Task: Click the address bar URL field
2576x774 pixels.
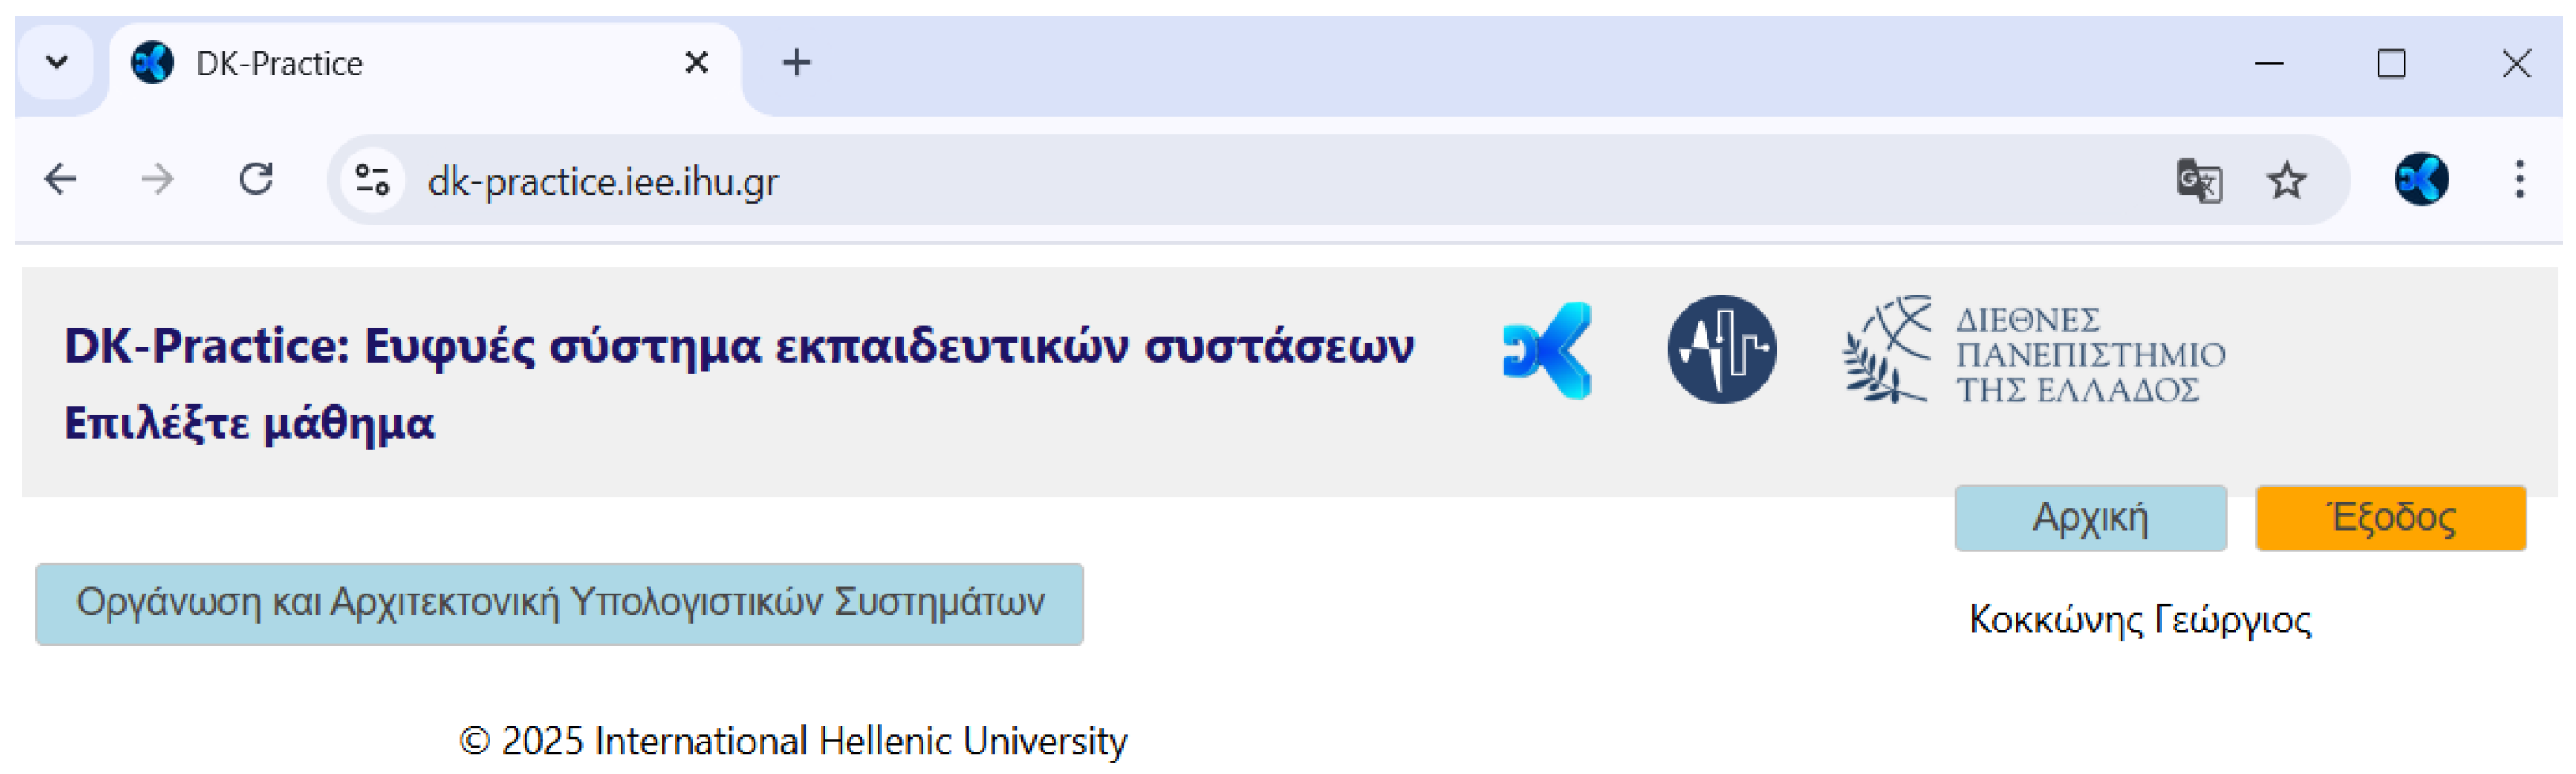Action: pyautogui.click(x=1200, y=181)
